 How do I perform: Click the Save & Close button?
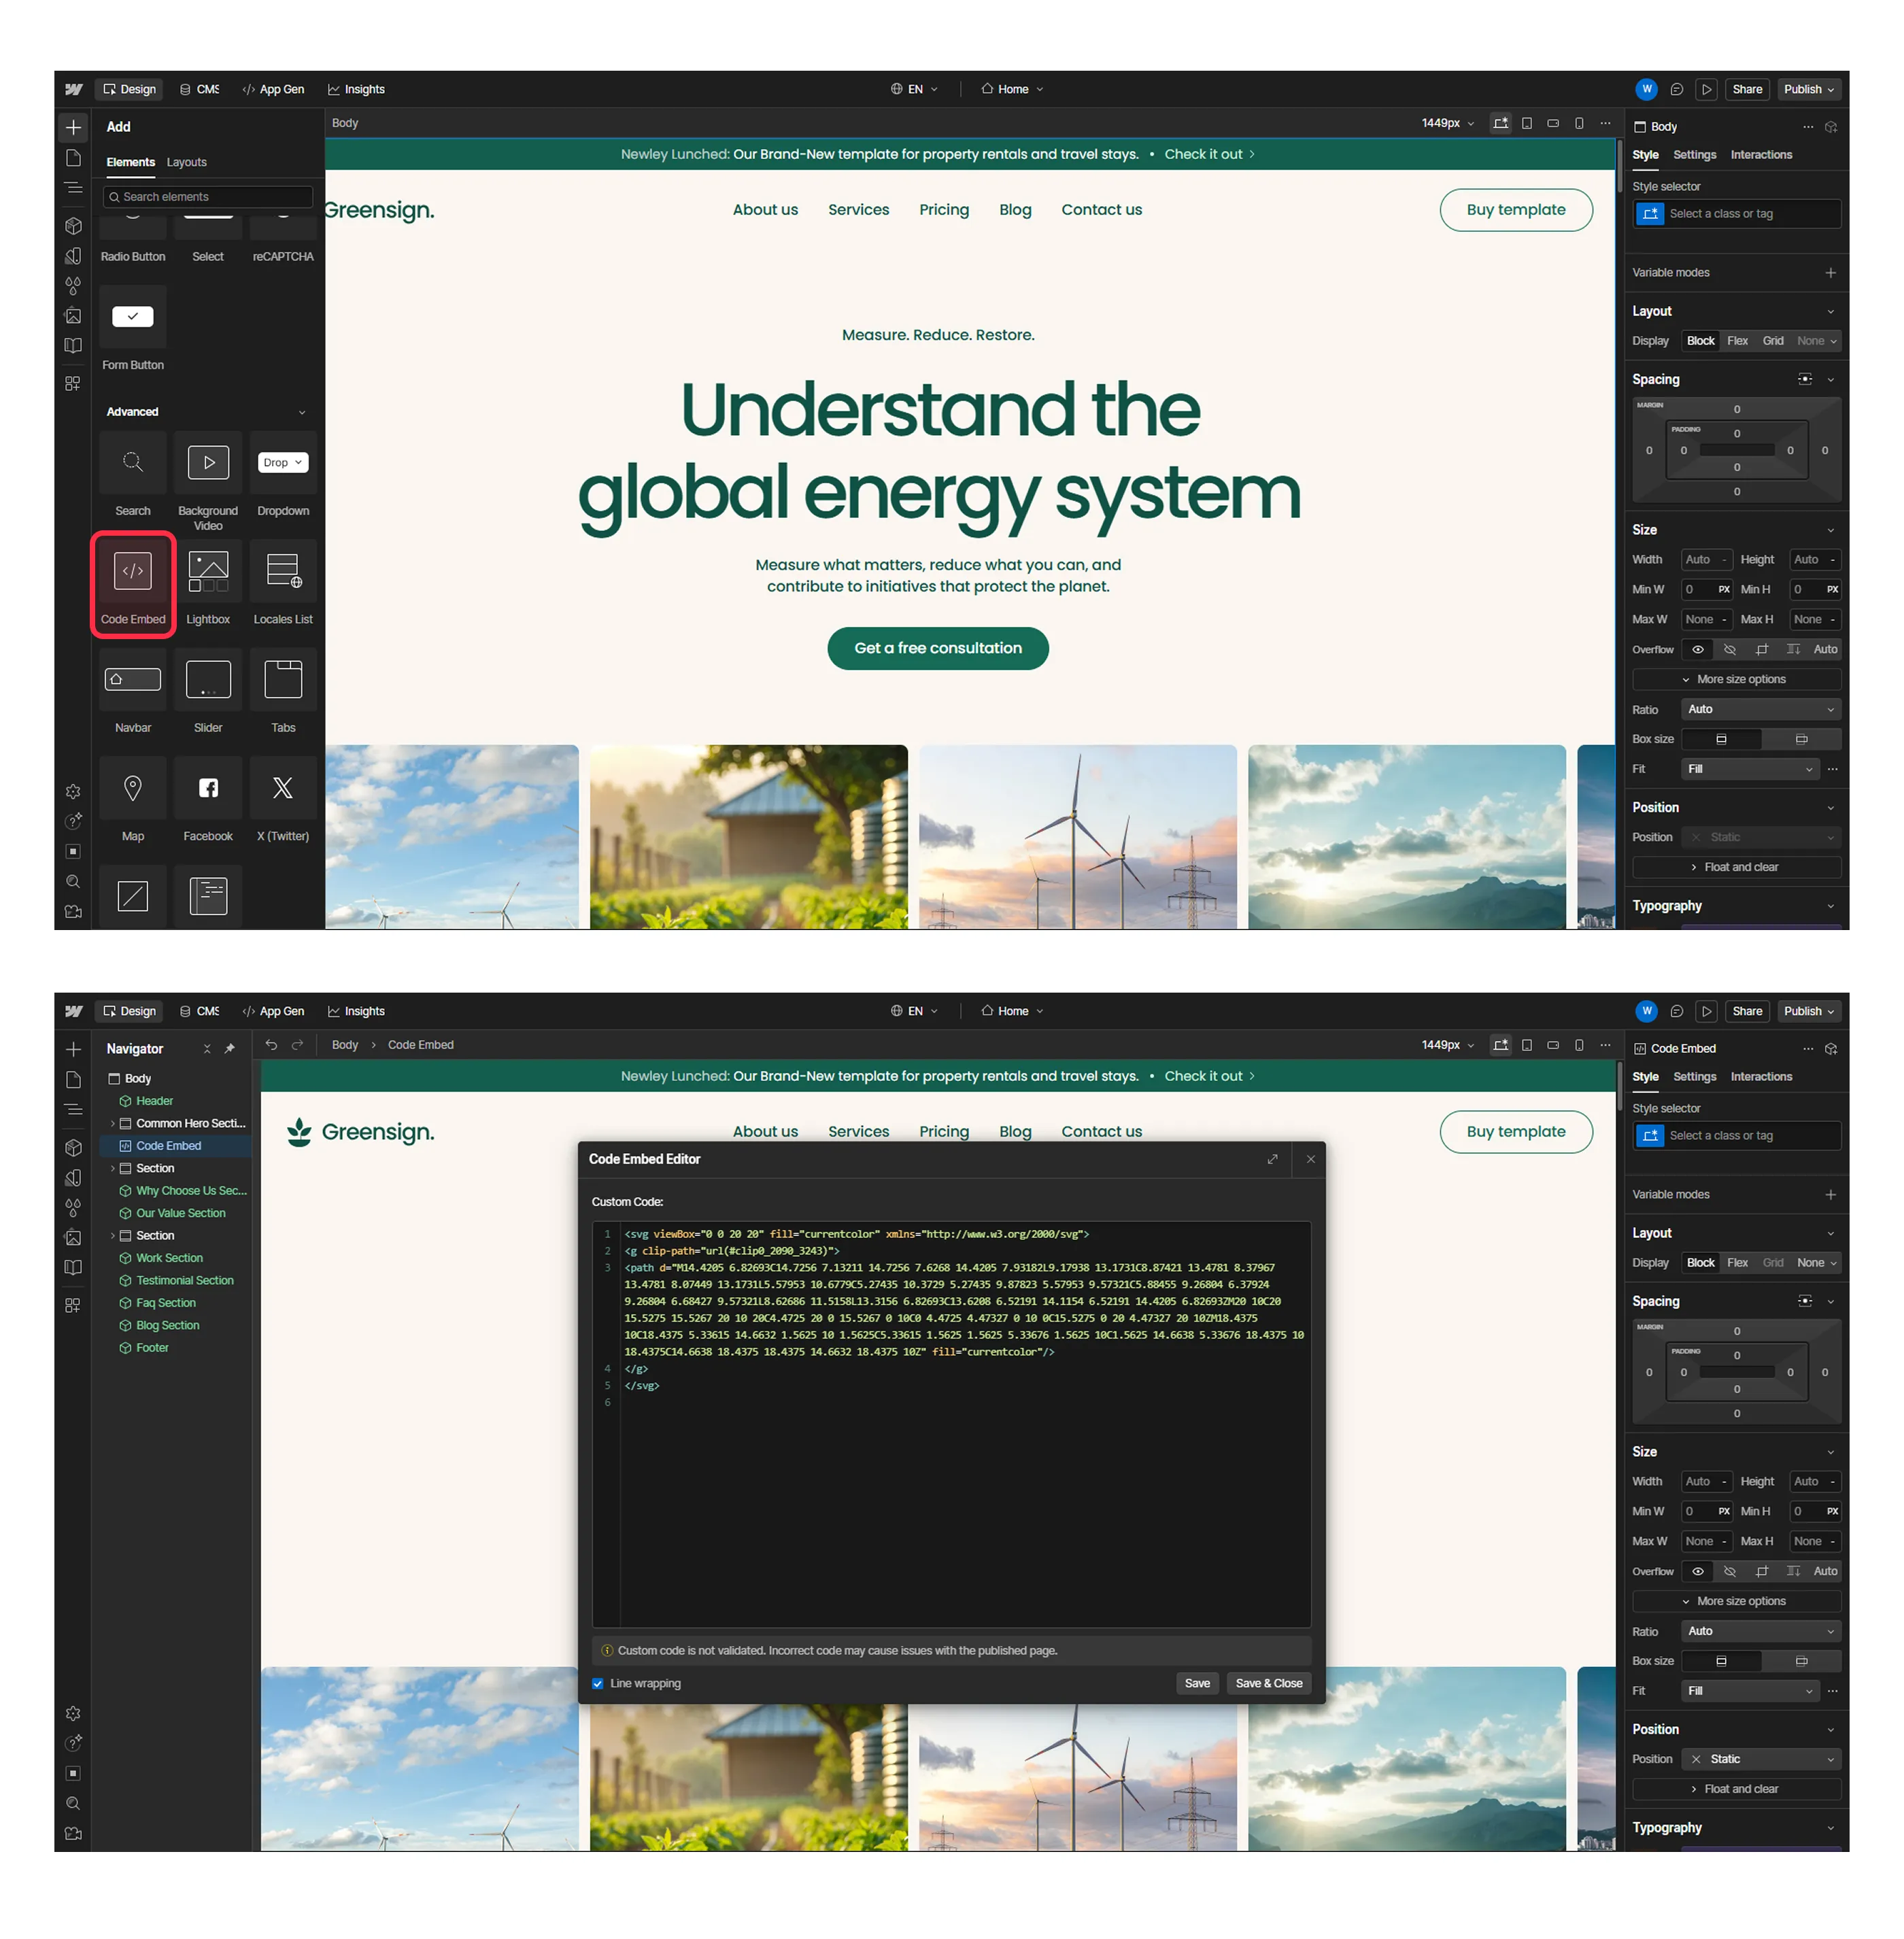pos(1268,1684)
